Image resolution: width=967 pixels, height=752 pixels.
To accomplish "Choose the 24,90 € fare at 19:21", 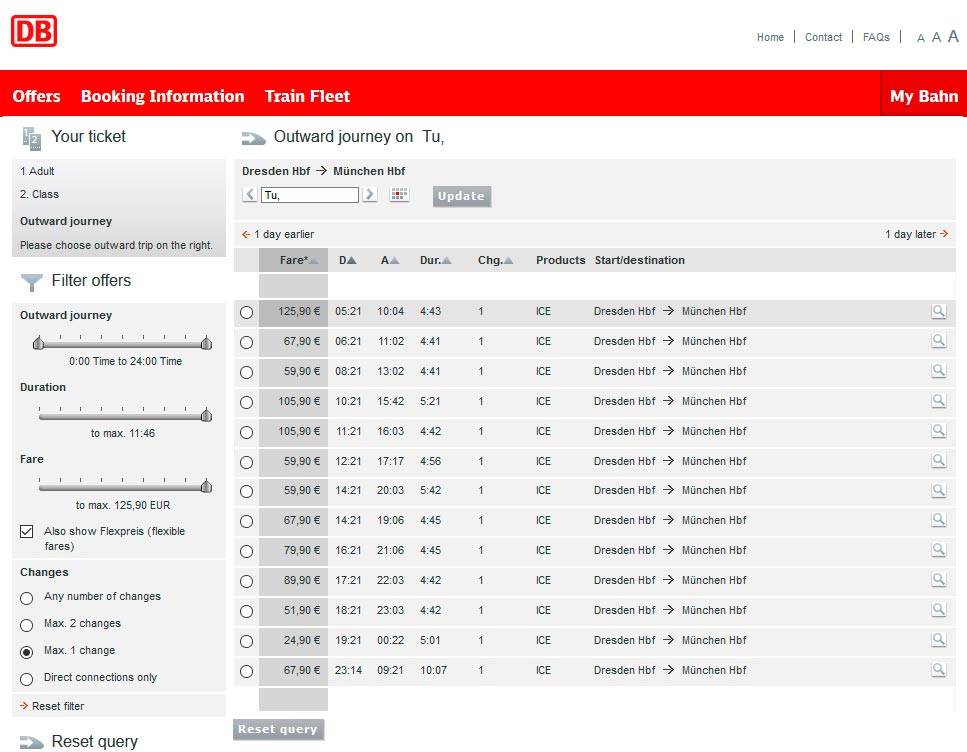I will pyautogui.click(x=247, y=641).
